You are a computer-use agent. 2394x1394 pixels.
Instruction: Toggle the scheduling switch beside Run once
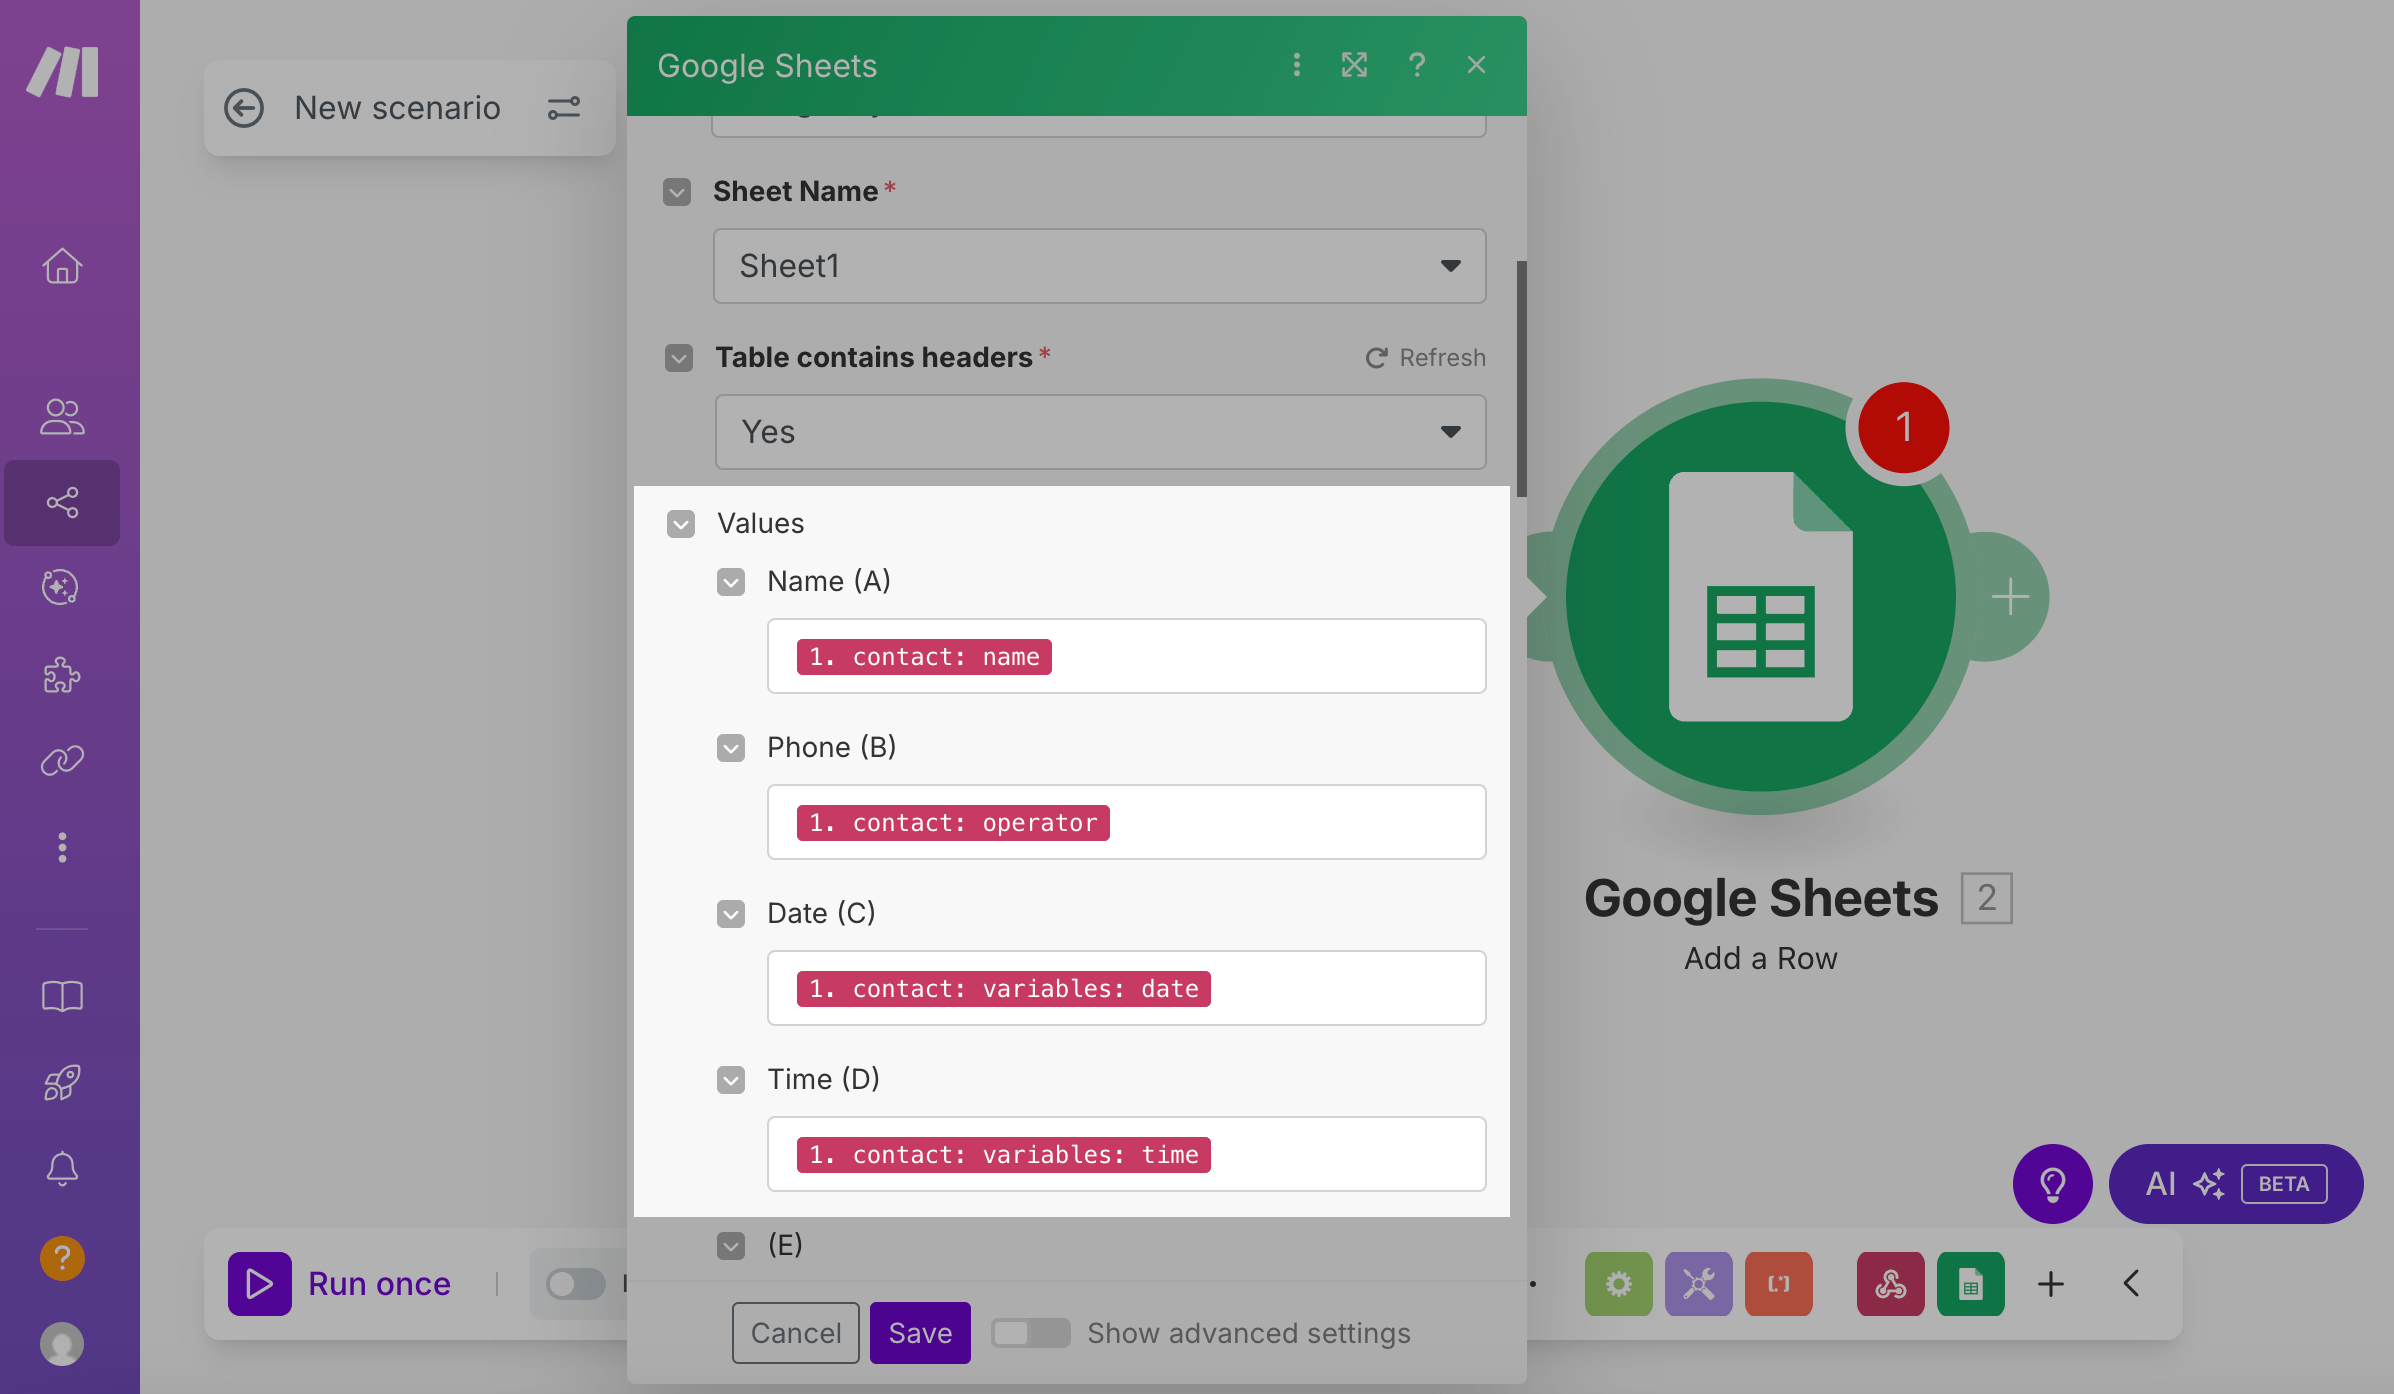pos(576,1284)
